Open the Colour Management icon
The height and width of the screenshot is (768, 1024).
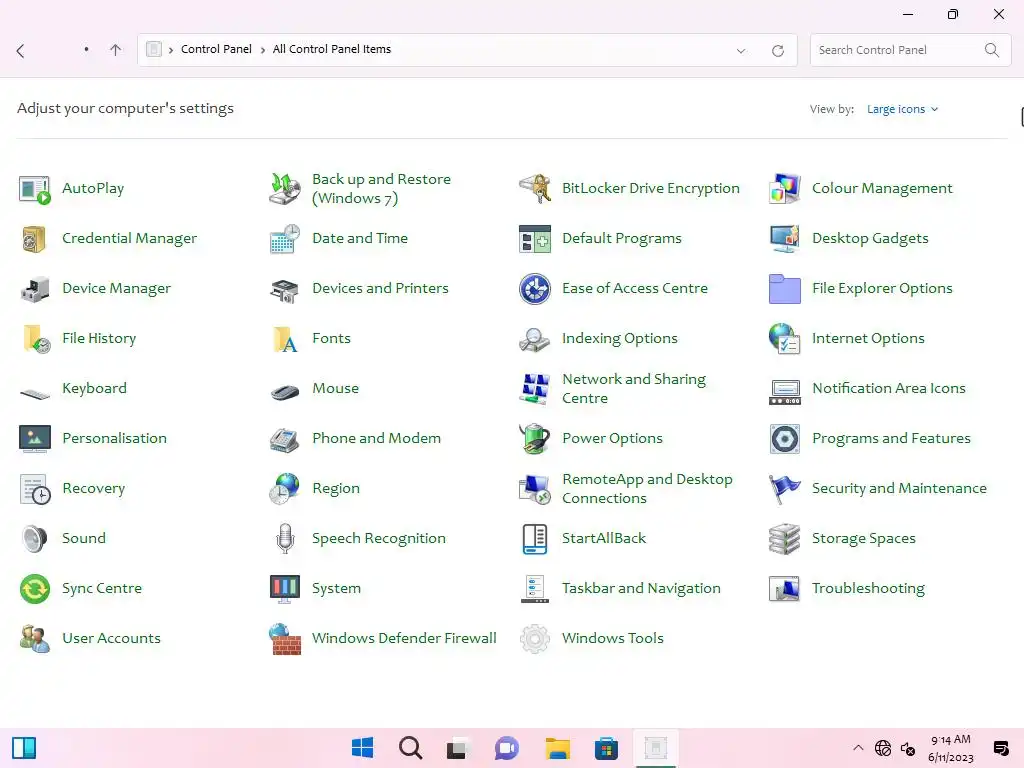pos(784,189)
